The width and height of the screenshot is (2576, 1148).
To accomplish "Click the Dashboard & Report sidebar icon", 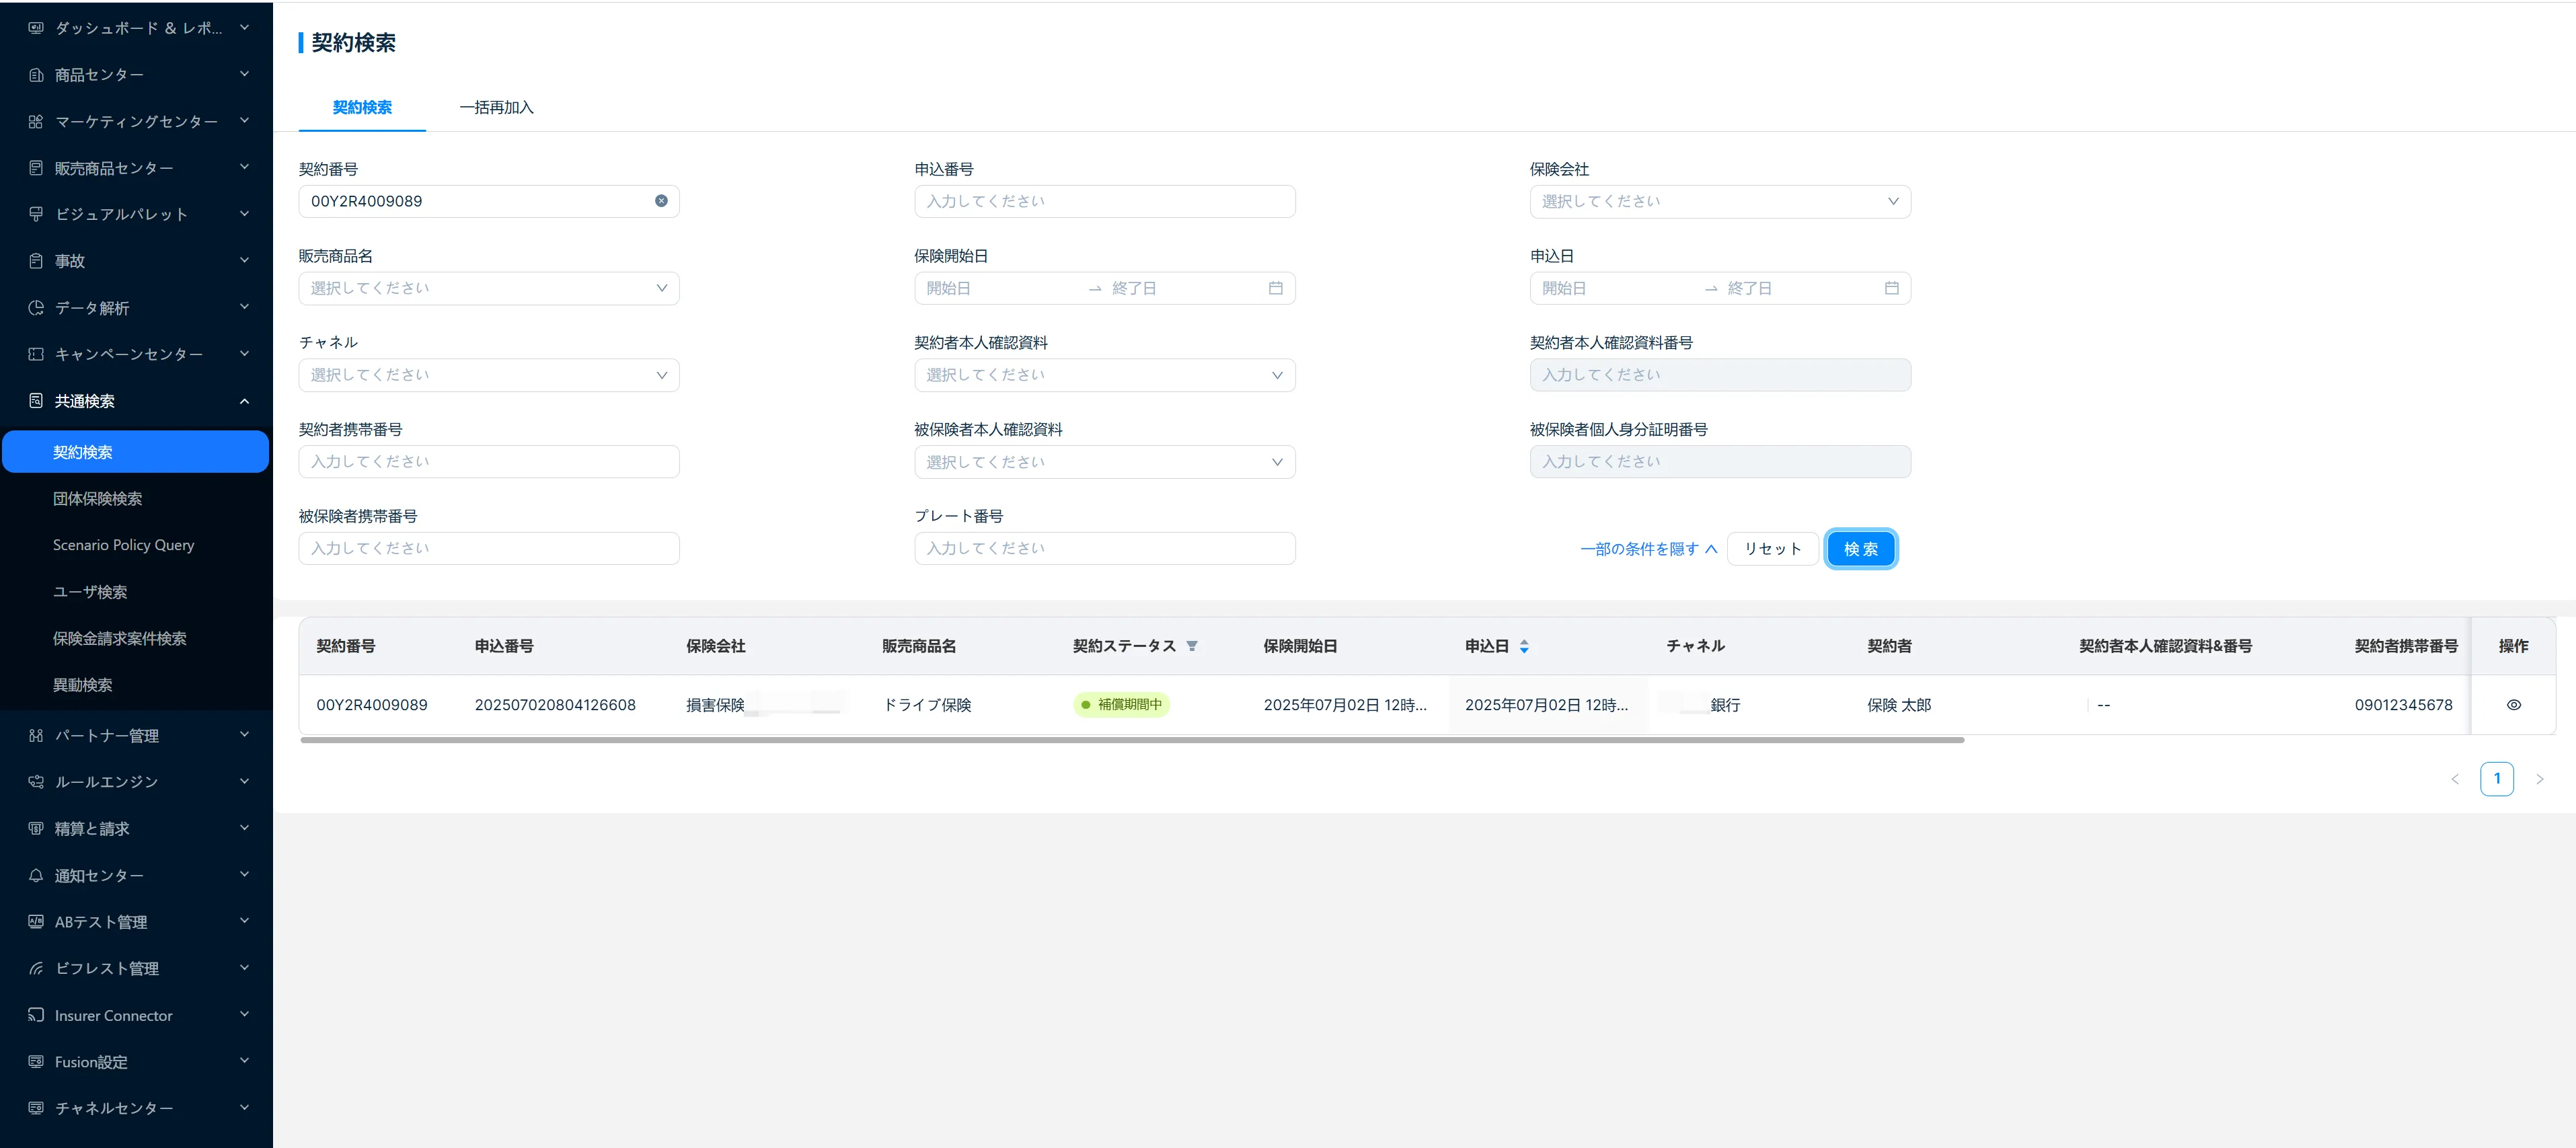I will (36, 28).
